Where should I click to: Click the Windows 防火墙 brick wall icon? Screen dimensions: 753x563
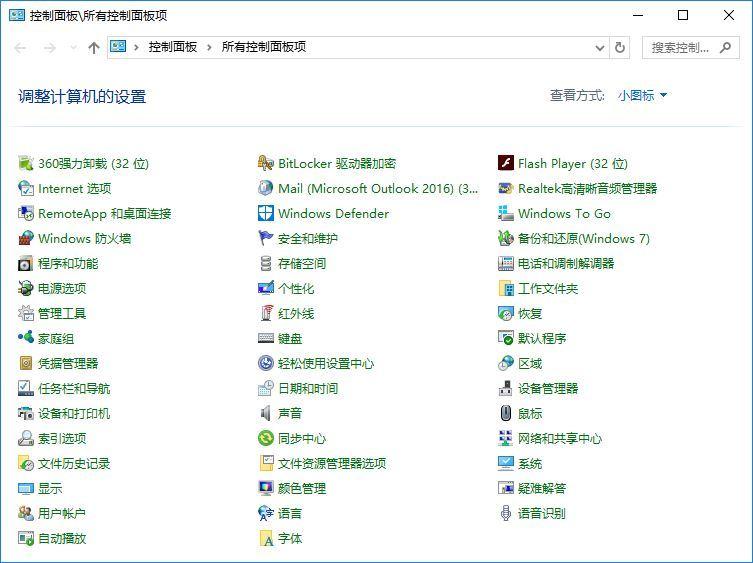pyautogui.click(x=25, y=238)
